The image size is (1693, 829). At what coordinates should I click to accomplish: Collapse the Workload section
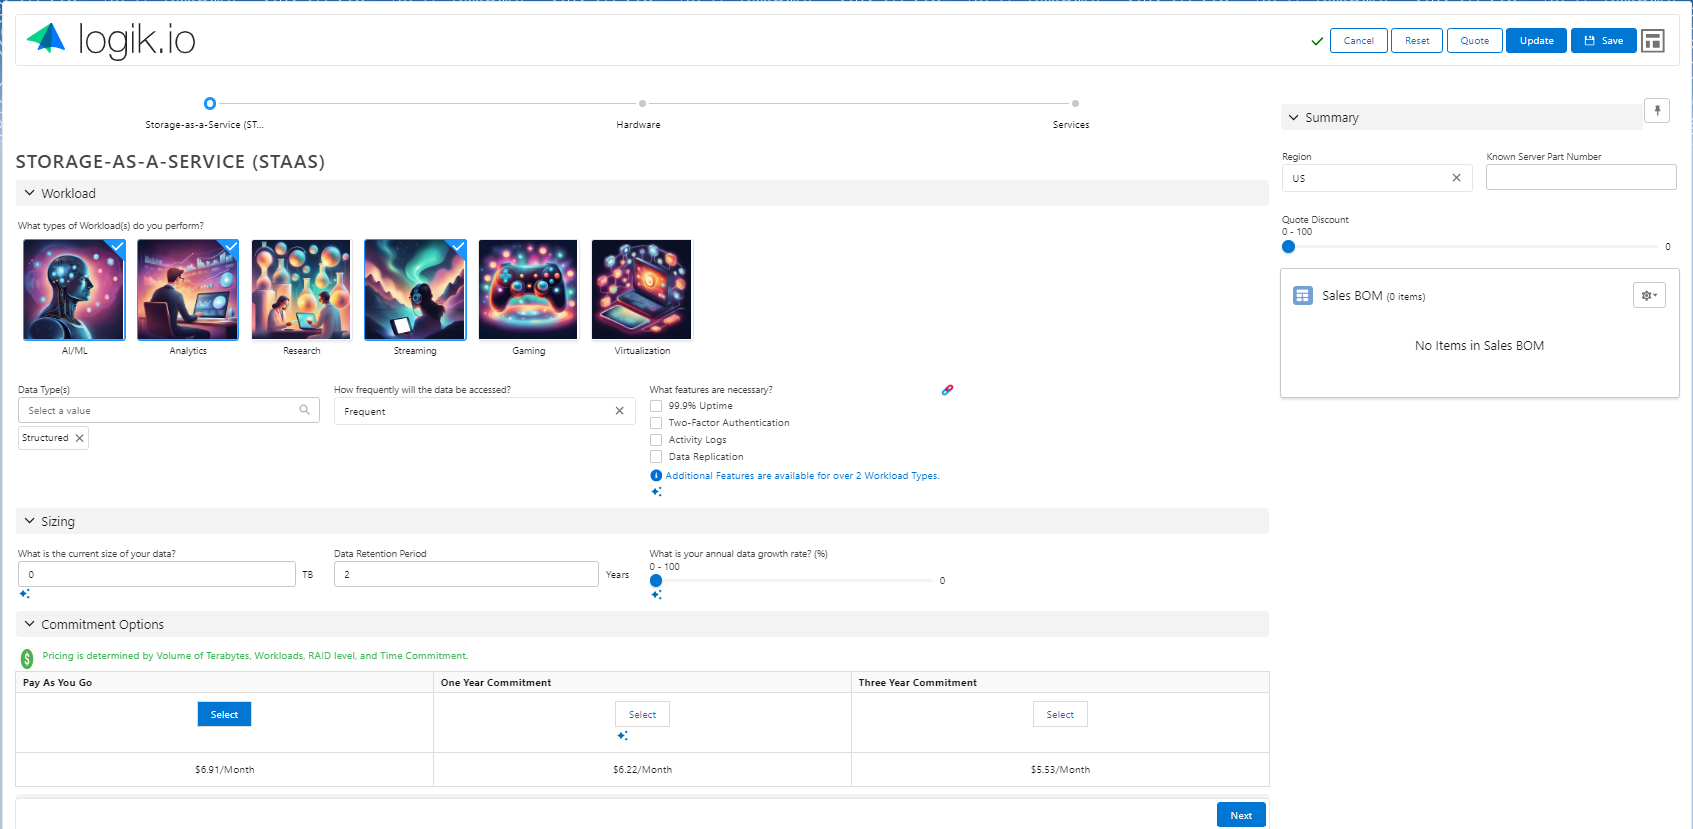30,193
